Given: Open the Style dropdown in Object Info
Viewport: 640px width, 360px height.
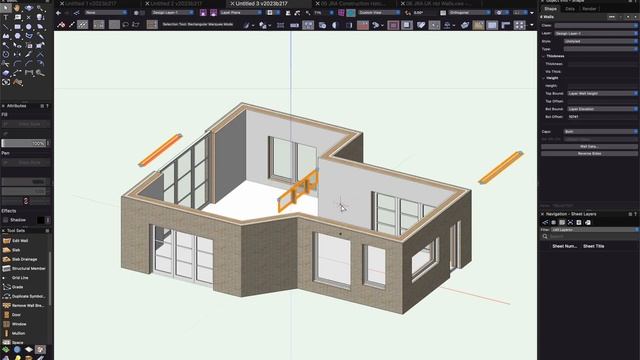Looking at the screenshot, I should [x=600, y=41].
